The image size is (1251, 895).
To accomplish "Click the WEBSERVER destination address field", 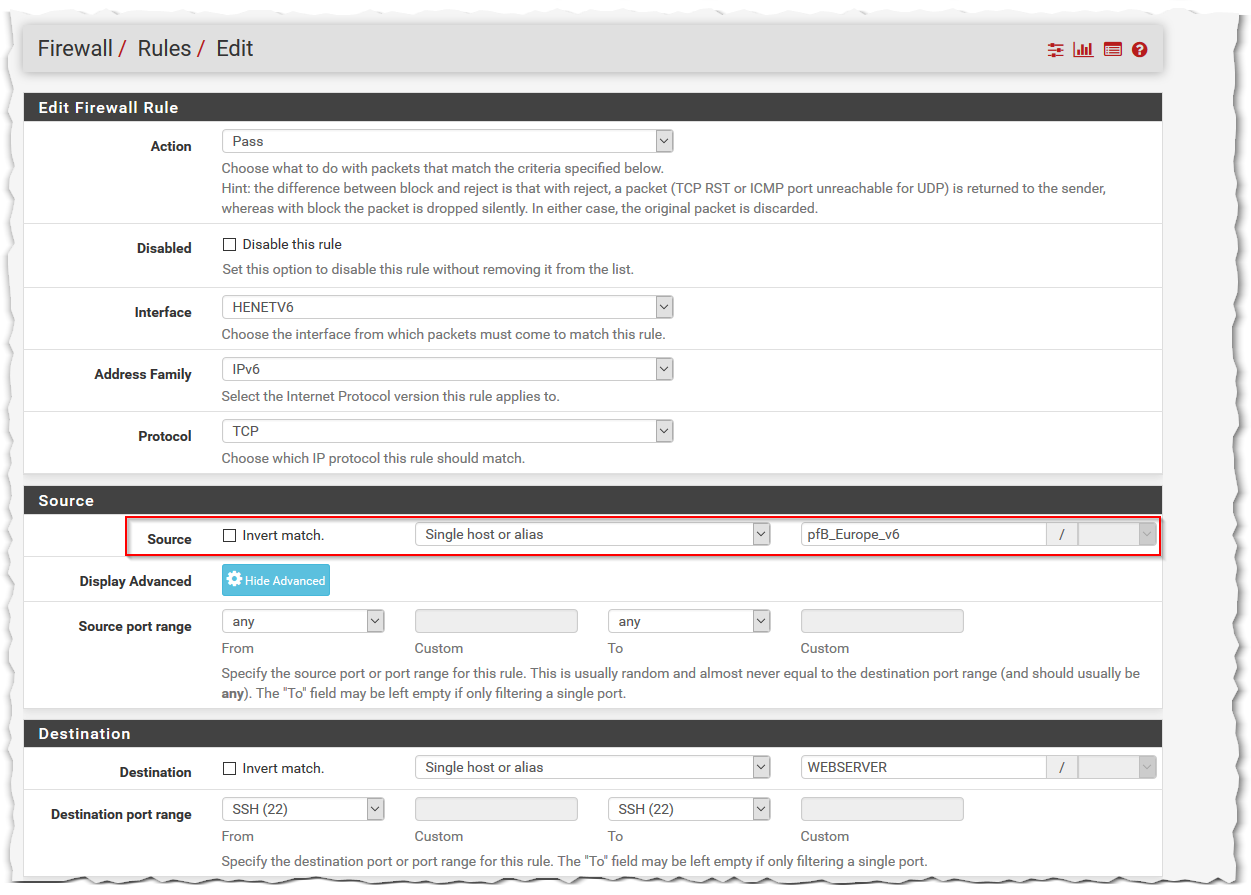I will click(923, 767).
